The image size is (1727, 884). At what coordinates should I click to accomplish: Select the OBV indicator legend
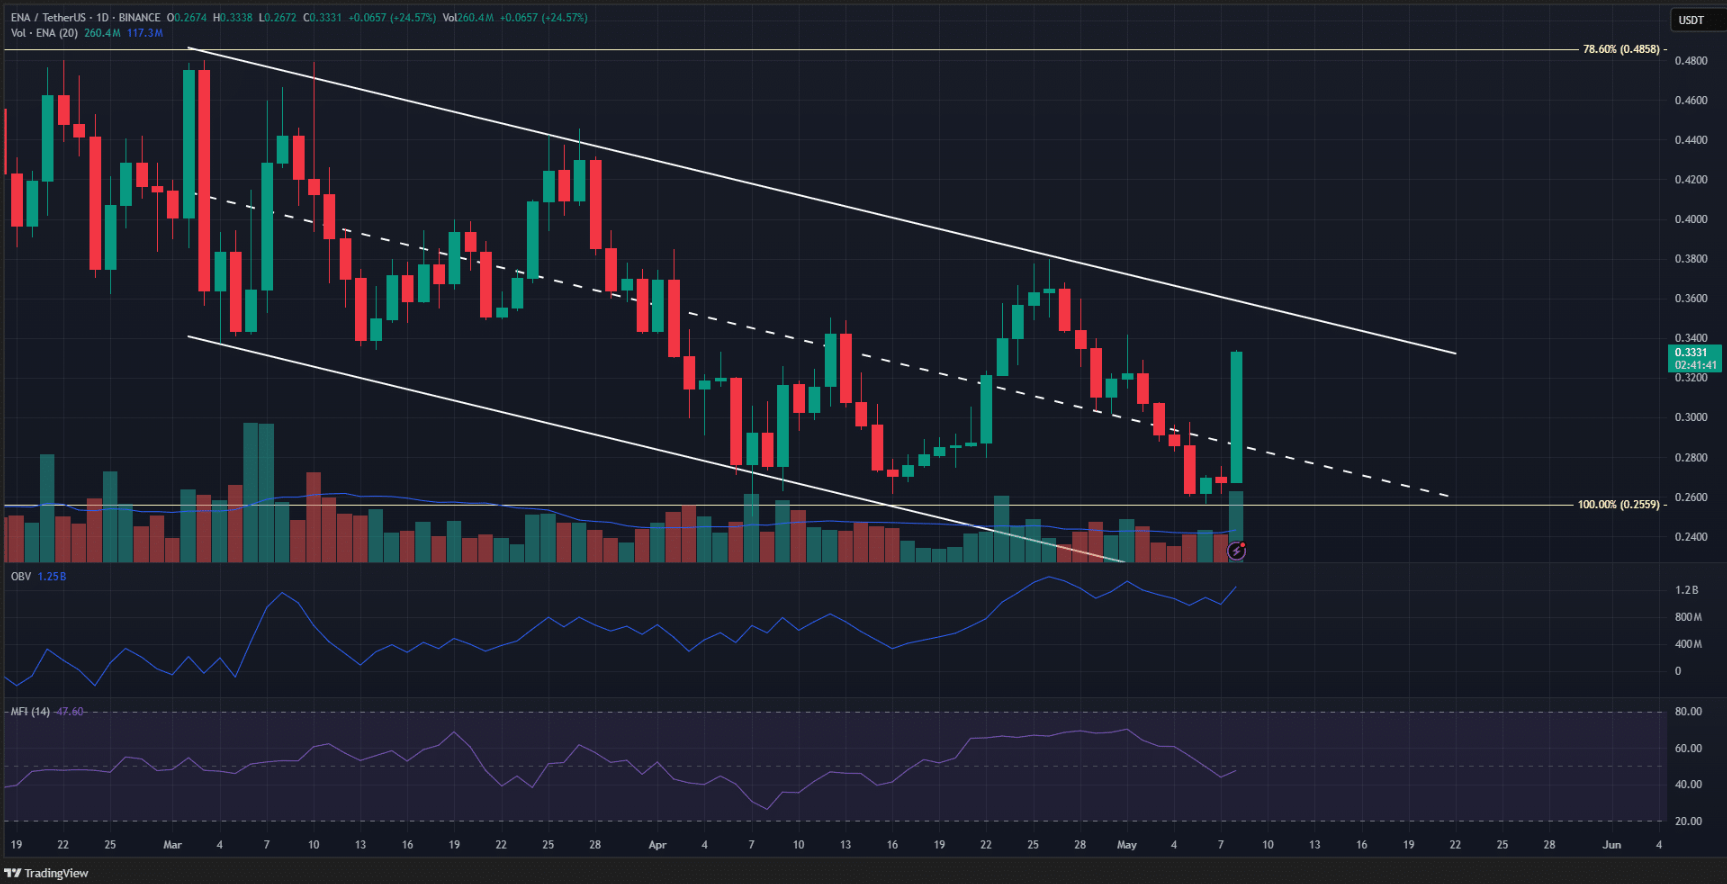click(20, 576)
